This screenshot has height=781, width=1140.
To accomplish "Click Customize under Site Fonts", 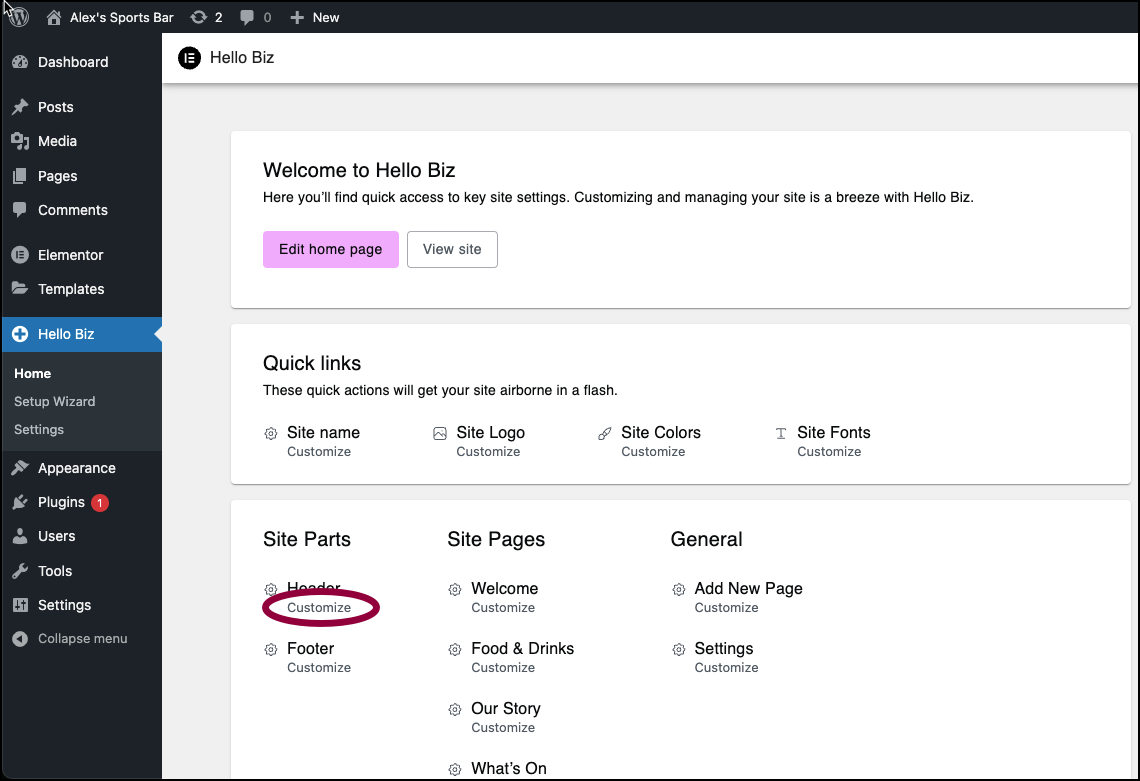I will pyautogui.click(x=829, y=452).
